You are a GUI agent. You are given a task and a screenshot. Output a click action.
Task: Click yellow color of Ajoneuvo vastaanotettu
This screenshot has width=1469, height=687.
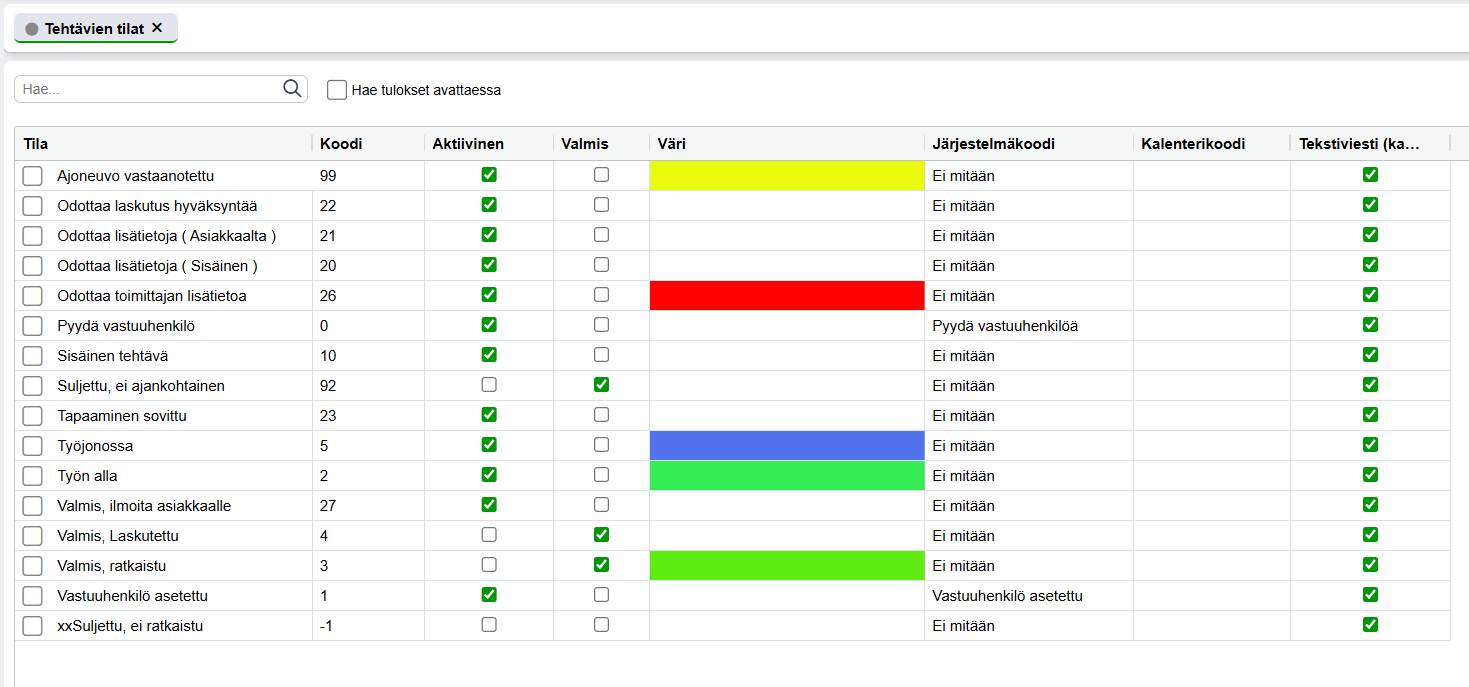[787, 176]
